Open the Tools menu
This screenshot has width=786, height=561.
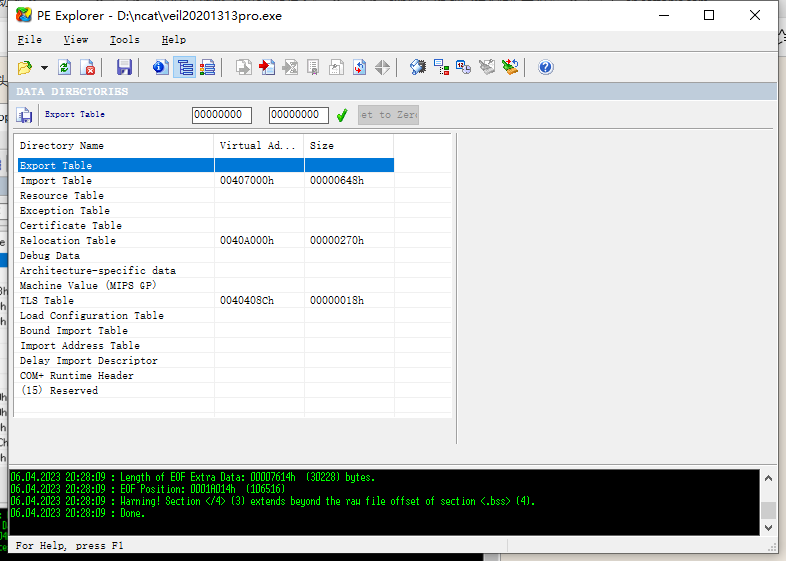click(125, 40)
